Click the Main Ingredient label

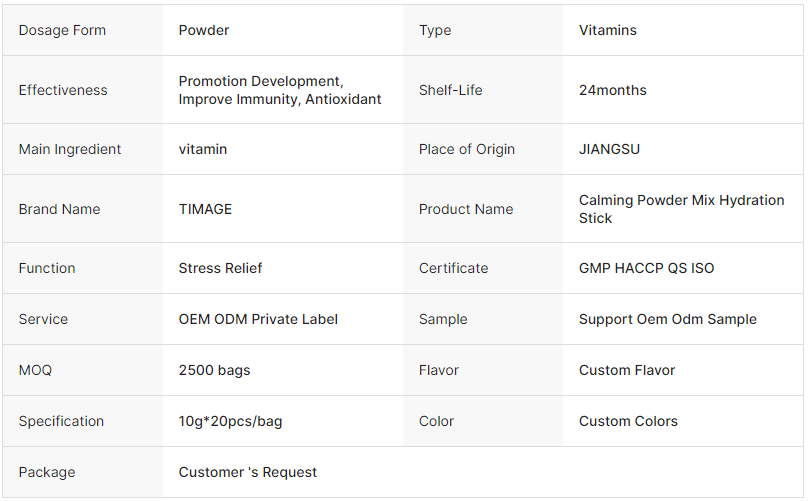(70, 149)
